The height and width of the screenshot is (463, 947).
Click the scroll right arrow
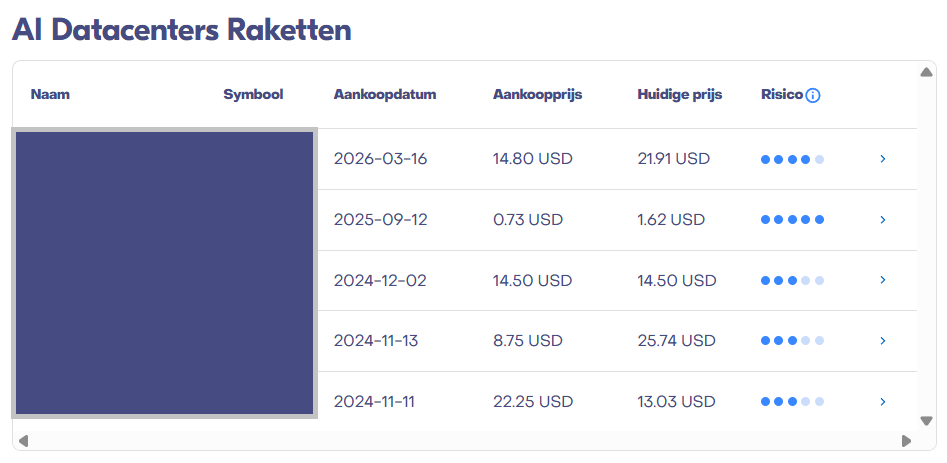pos(906,441)
